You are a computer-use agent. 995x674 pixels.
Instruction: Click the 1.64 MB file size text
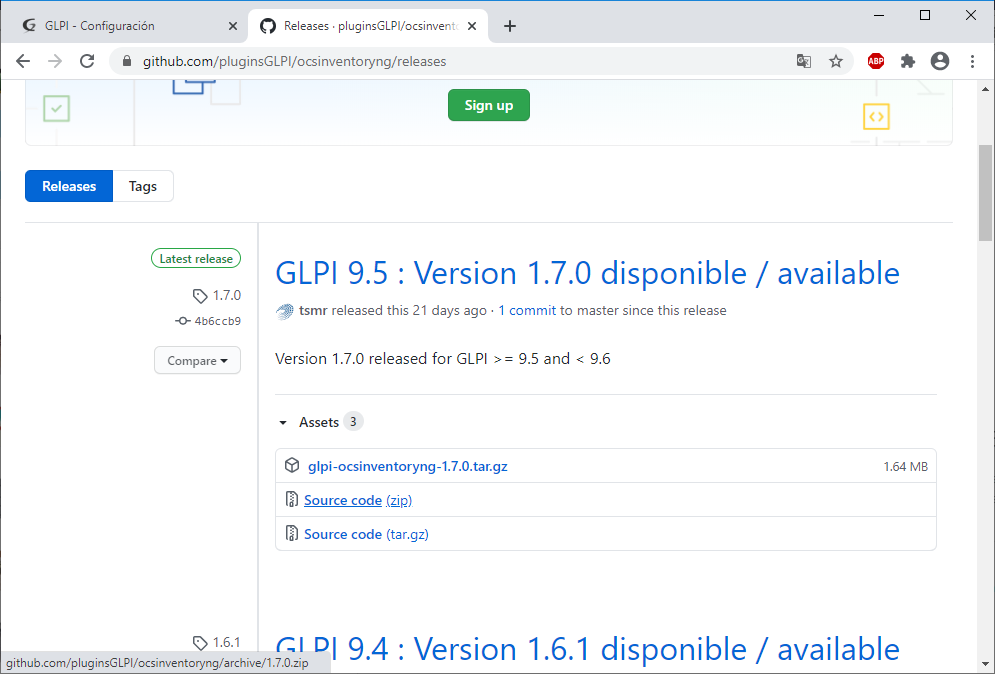pyautogui.click(x=906, y=466)
